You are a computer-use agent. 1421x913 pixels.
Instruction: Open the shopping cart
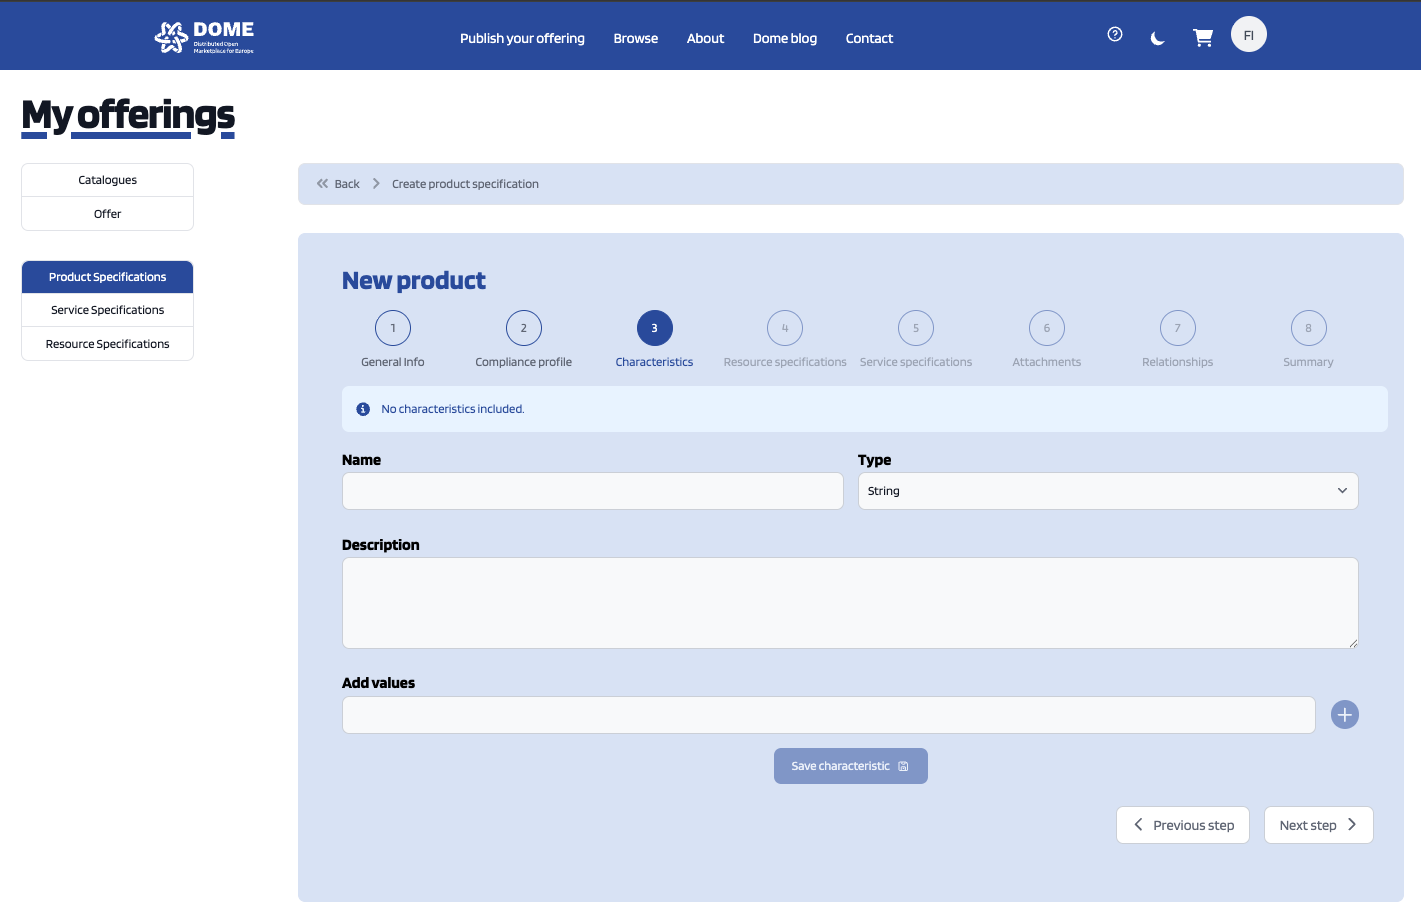(1203, 38)
